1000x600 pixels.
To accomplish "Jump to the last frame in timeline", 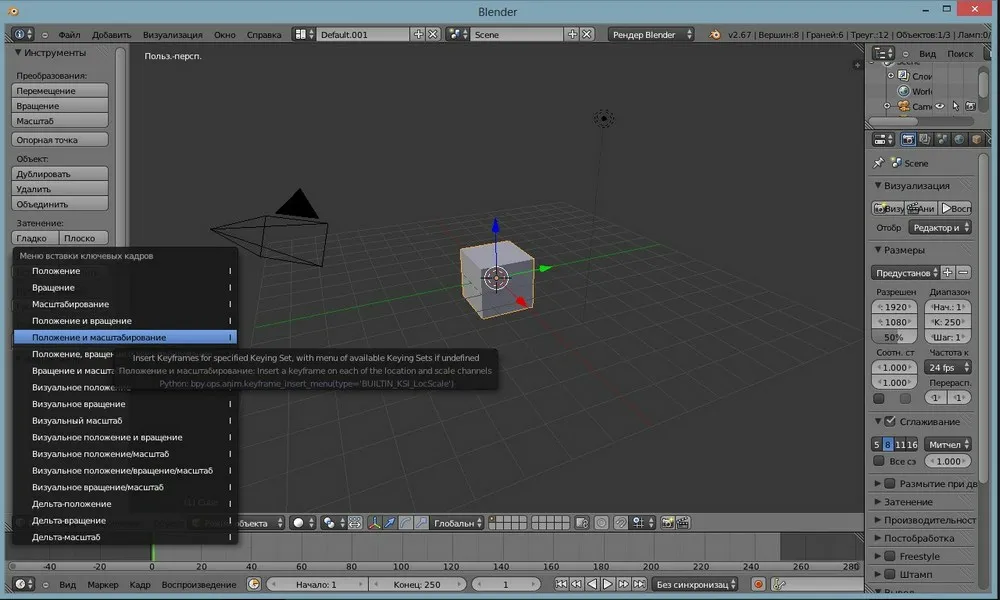I will tap(639, 584).
